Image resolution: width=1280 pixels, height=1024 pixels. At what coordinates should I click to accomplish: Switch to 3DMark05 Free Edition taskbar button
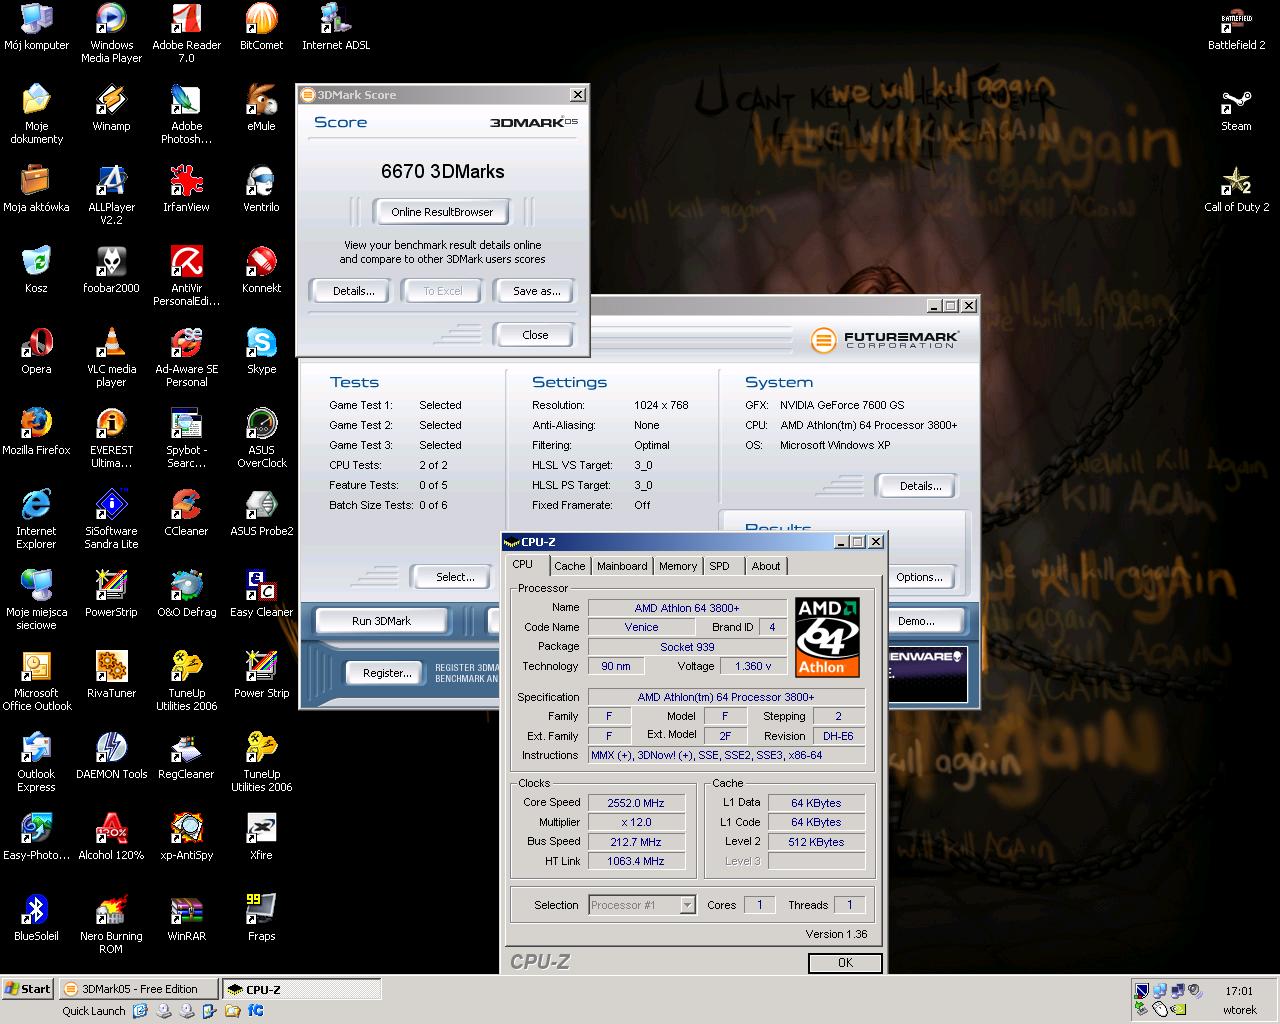point(138,989)
